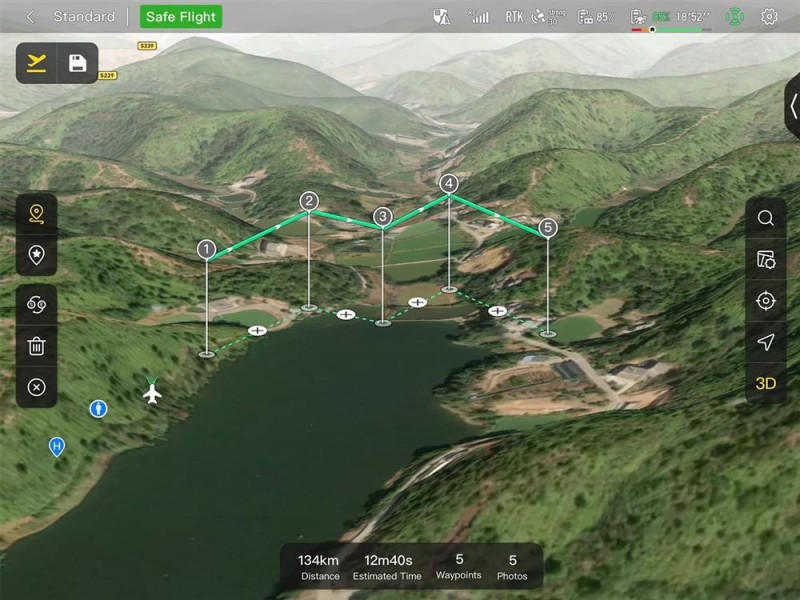Click the circled X clear icon
Viewport: 800px width, 600px height.
[37, 387]
